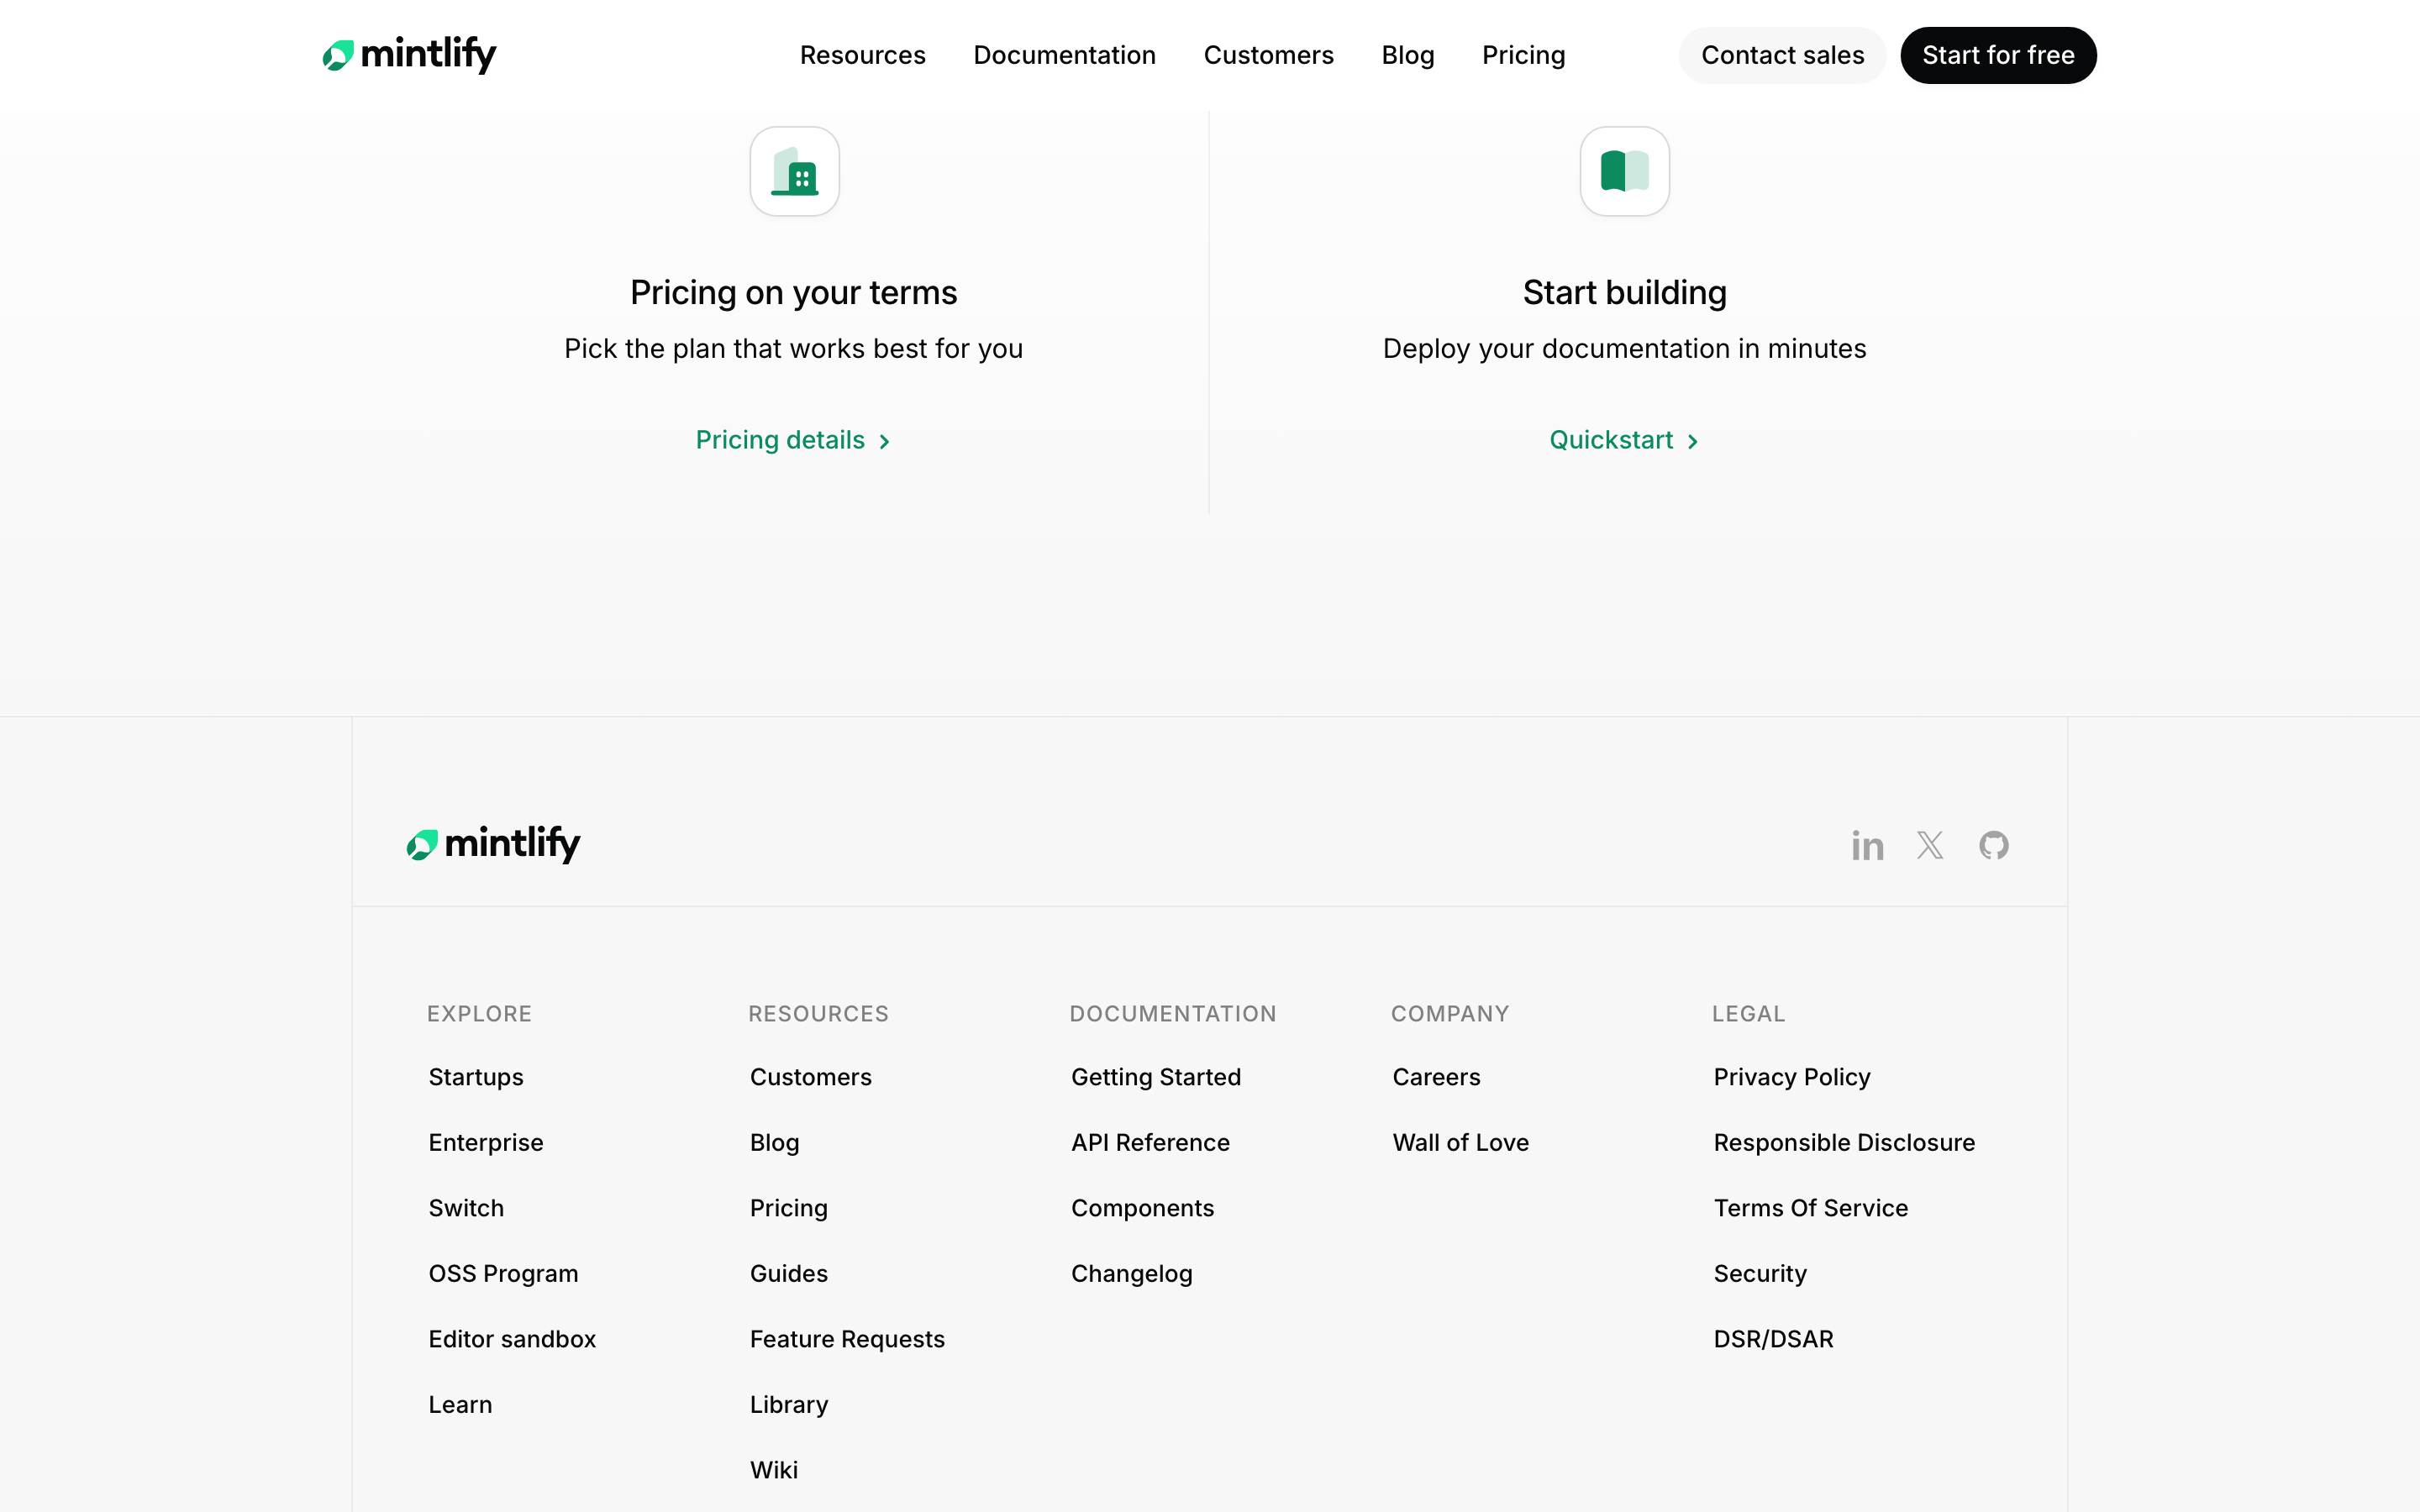Click 'Deploy your documentation in minutes' text
The image size is (2420, 1512).
coord(1625,349)
